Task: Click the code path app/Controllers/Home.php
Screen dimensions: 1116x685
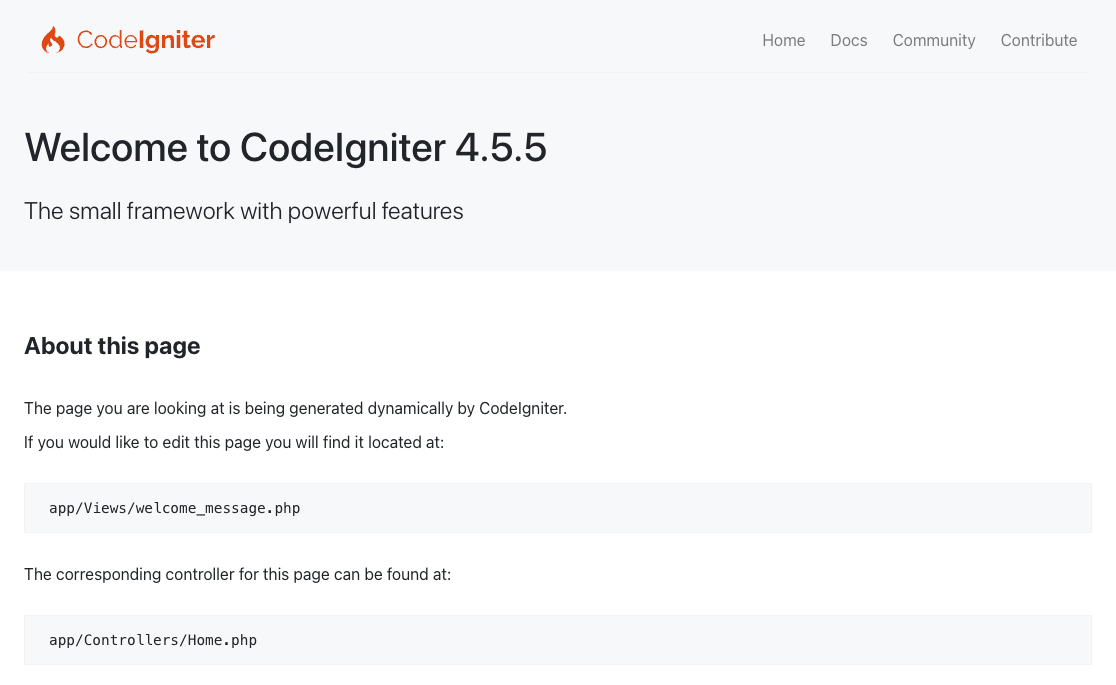Action: 153,640
